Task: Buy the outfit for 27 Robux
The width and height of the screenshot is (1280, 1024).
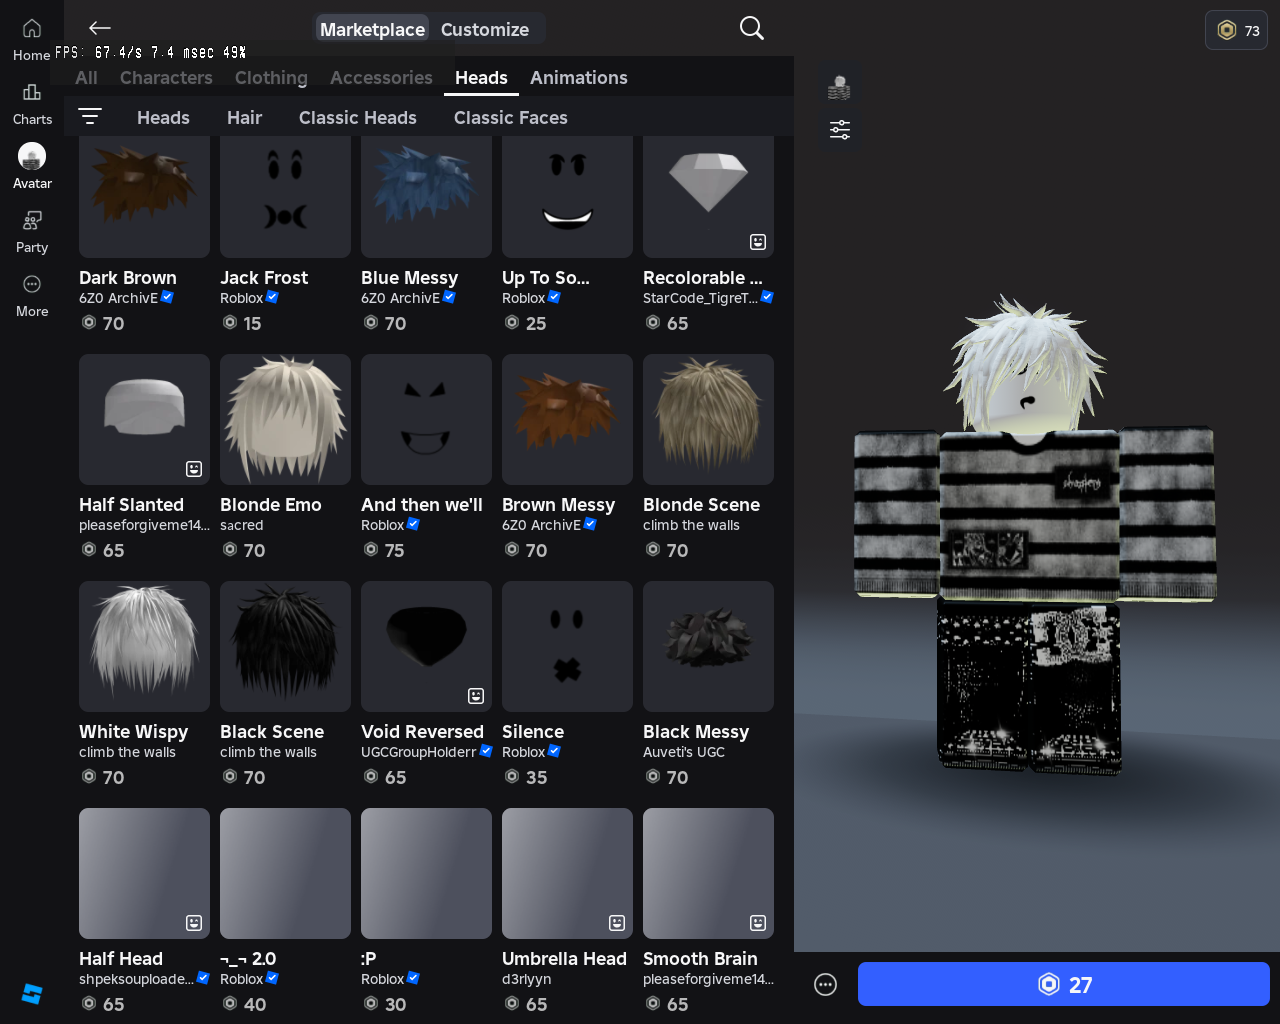Action: [x=1064, y=984]
